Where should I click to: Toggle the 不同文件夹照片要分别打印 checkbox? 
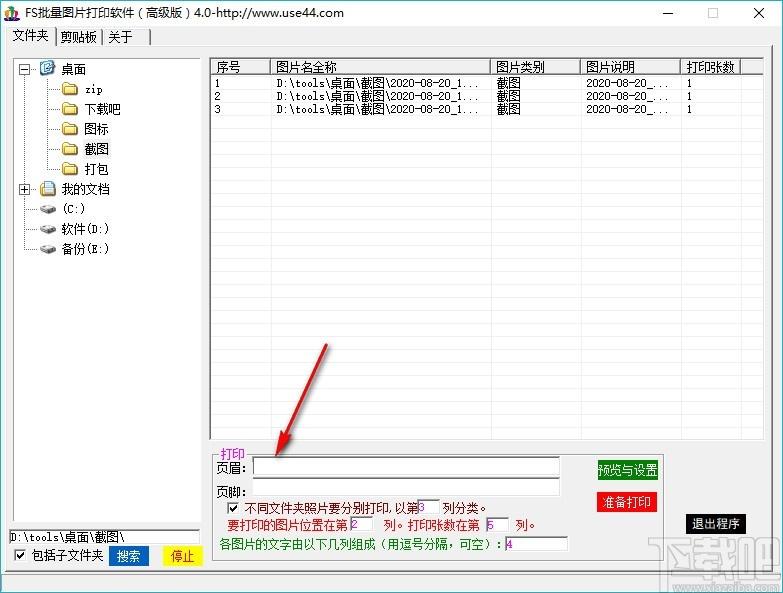(233, 508)
